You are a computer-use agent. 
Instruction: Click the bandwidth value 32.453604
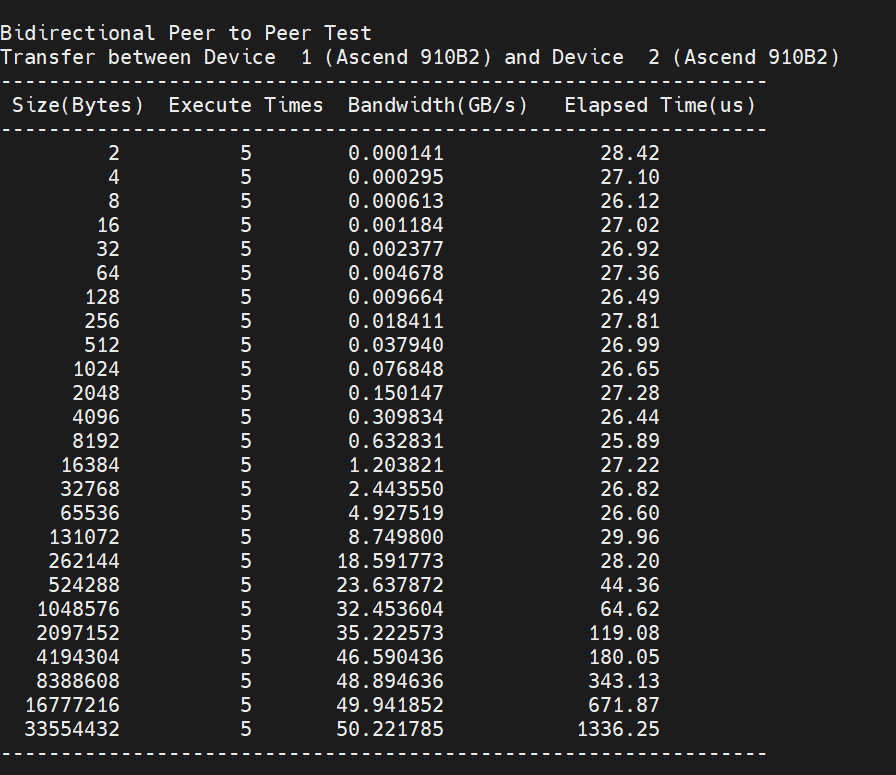pos(390,609)
